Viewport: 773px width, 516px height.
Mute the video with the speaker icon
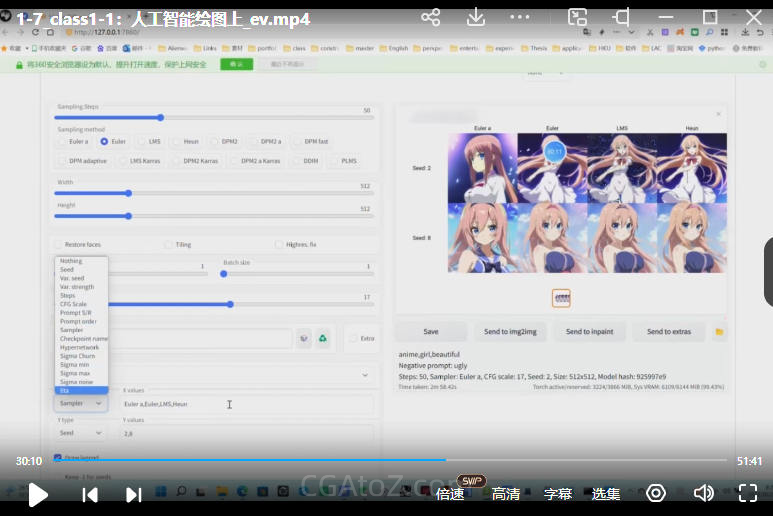click(704, 493)
